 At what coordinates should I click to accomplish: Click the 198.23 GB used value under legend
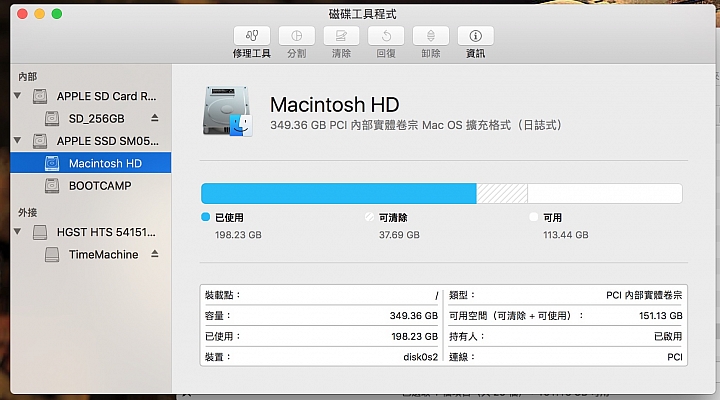point(238,235)
